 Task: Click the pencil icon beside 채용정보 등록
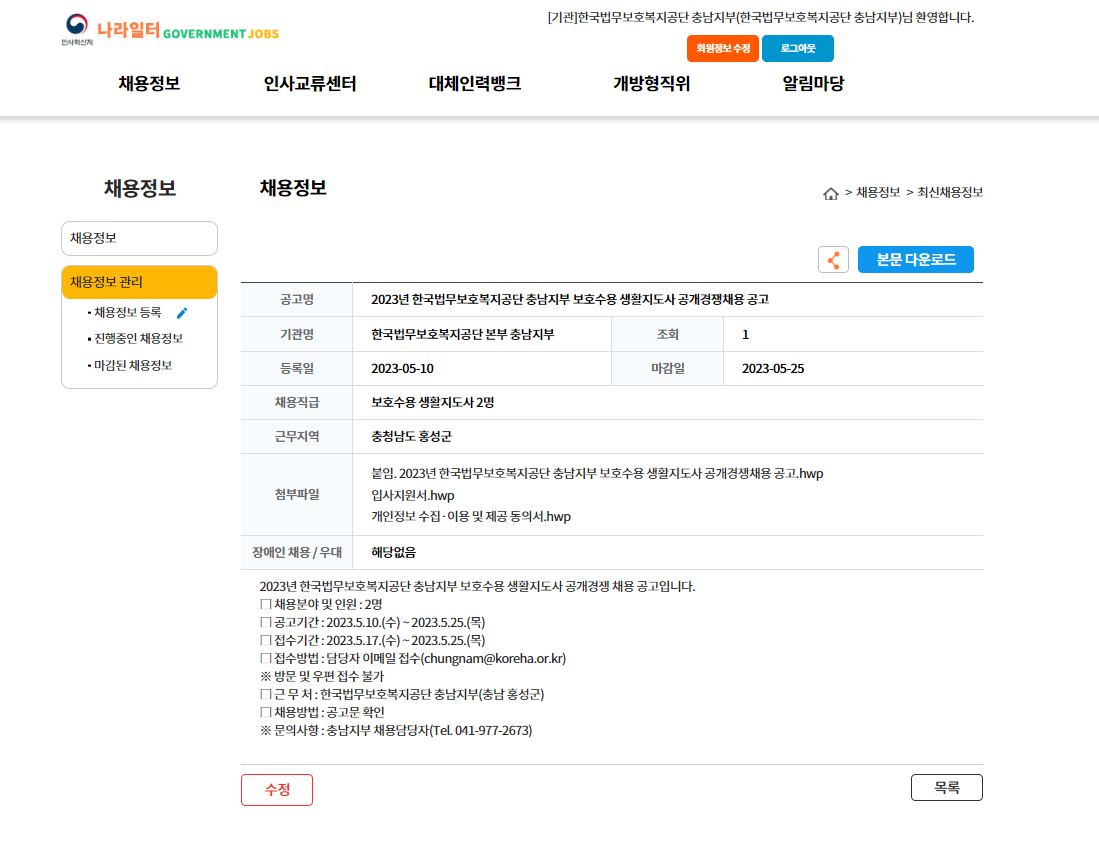pyautogui.click(x=182, y=313)
